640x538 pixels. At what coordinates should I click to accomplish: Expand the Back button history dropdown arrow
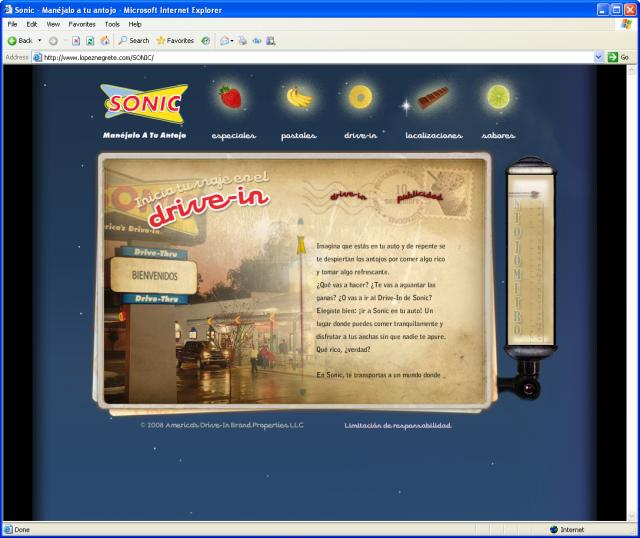(x=40, y=41)
